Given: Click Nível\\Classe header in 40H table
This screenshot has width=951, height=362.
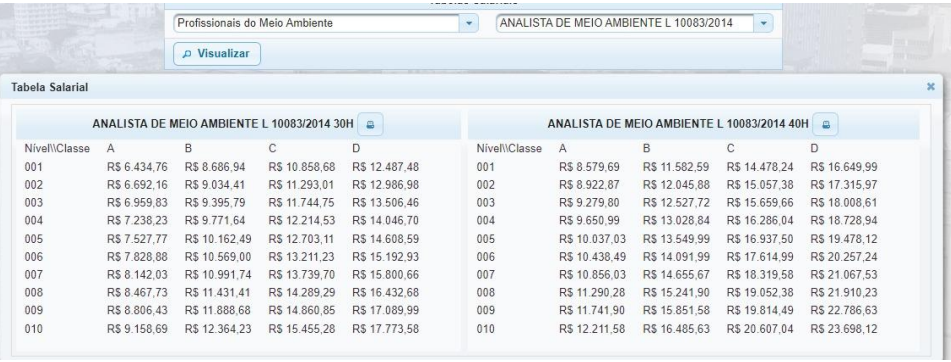Looking at the screenshot, I should click(x=509, y=149).
